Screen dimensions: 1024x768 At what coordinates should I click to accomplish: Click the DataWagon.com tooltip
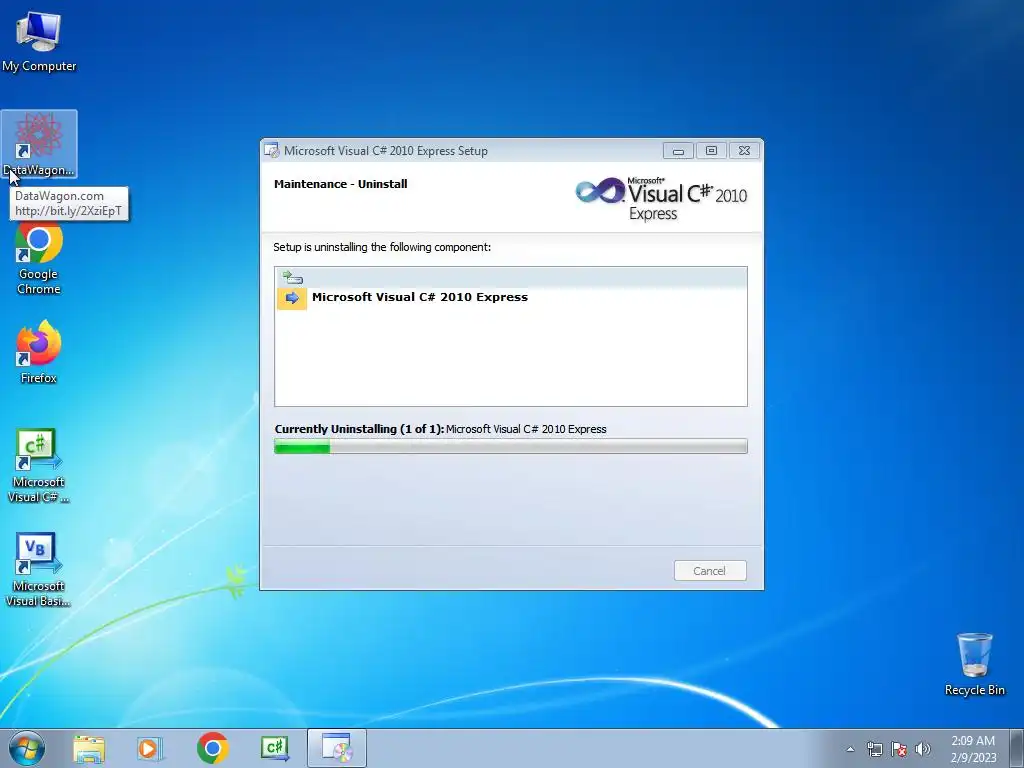[69, 203]
